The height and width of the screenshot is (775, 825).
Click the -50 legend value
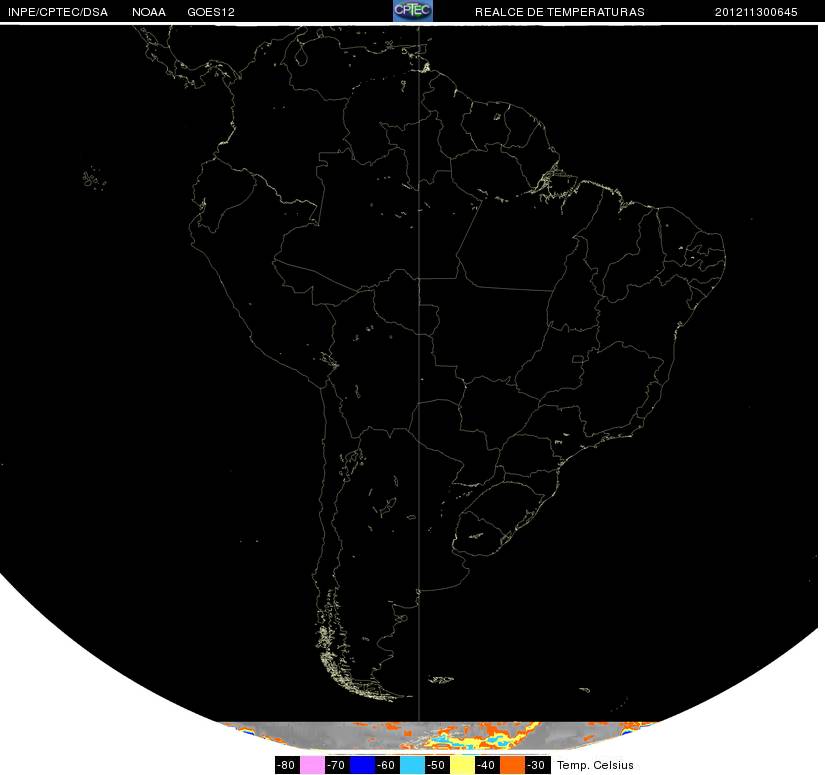[437, 765]
